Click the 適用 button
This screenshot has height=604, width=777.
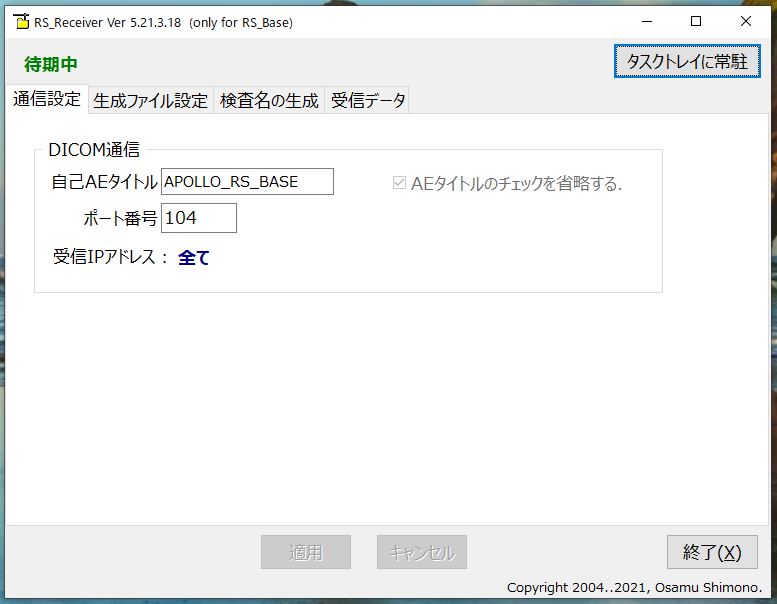pos(306,552)
